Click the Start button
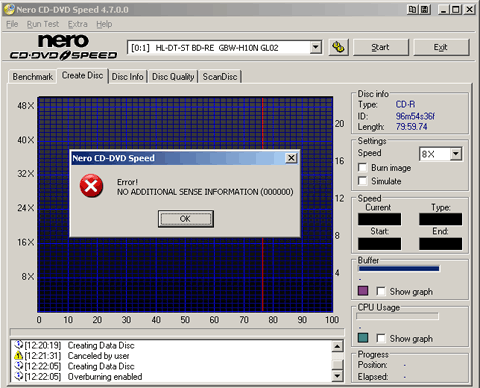This screenshot has height=388, width=480. coord(381,47)
